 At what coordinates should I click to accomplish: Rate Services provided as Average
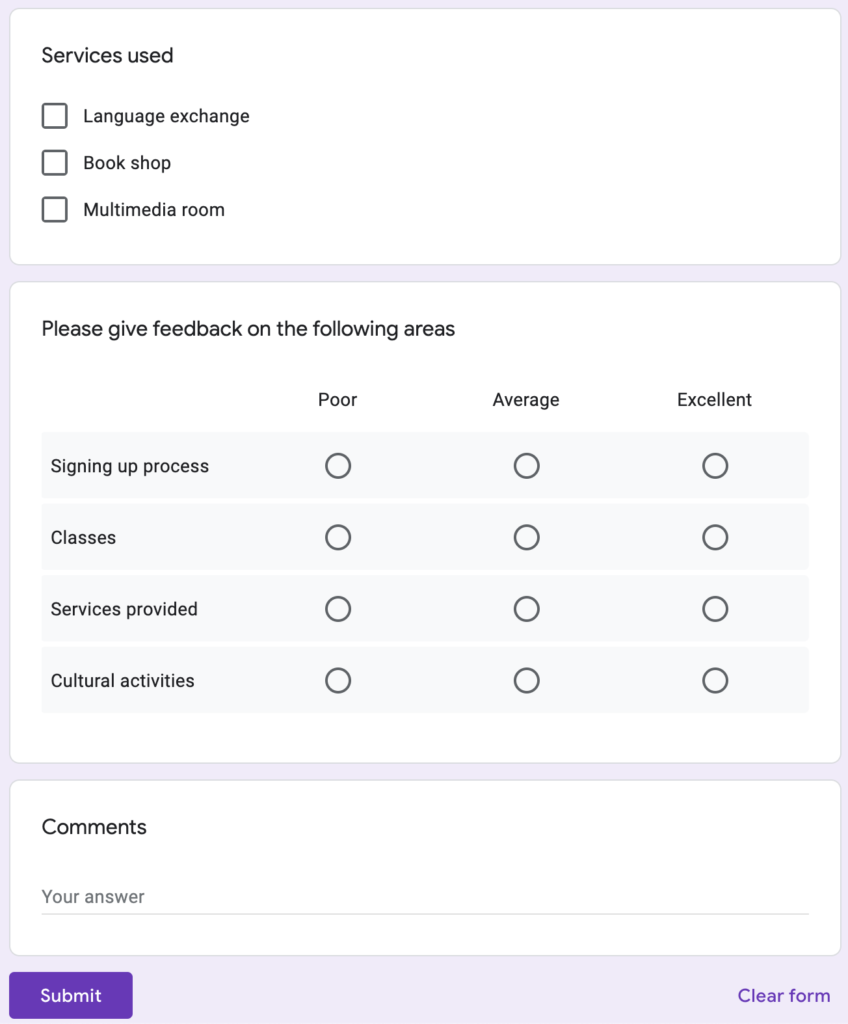[526, 608]
